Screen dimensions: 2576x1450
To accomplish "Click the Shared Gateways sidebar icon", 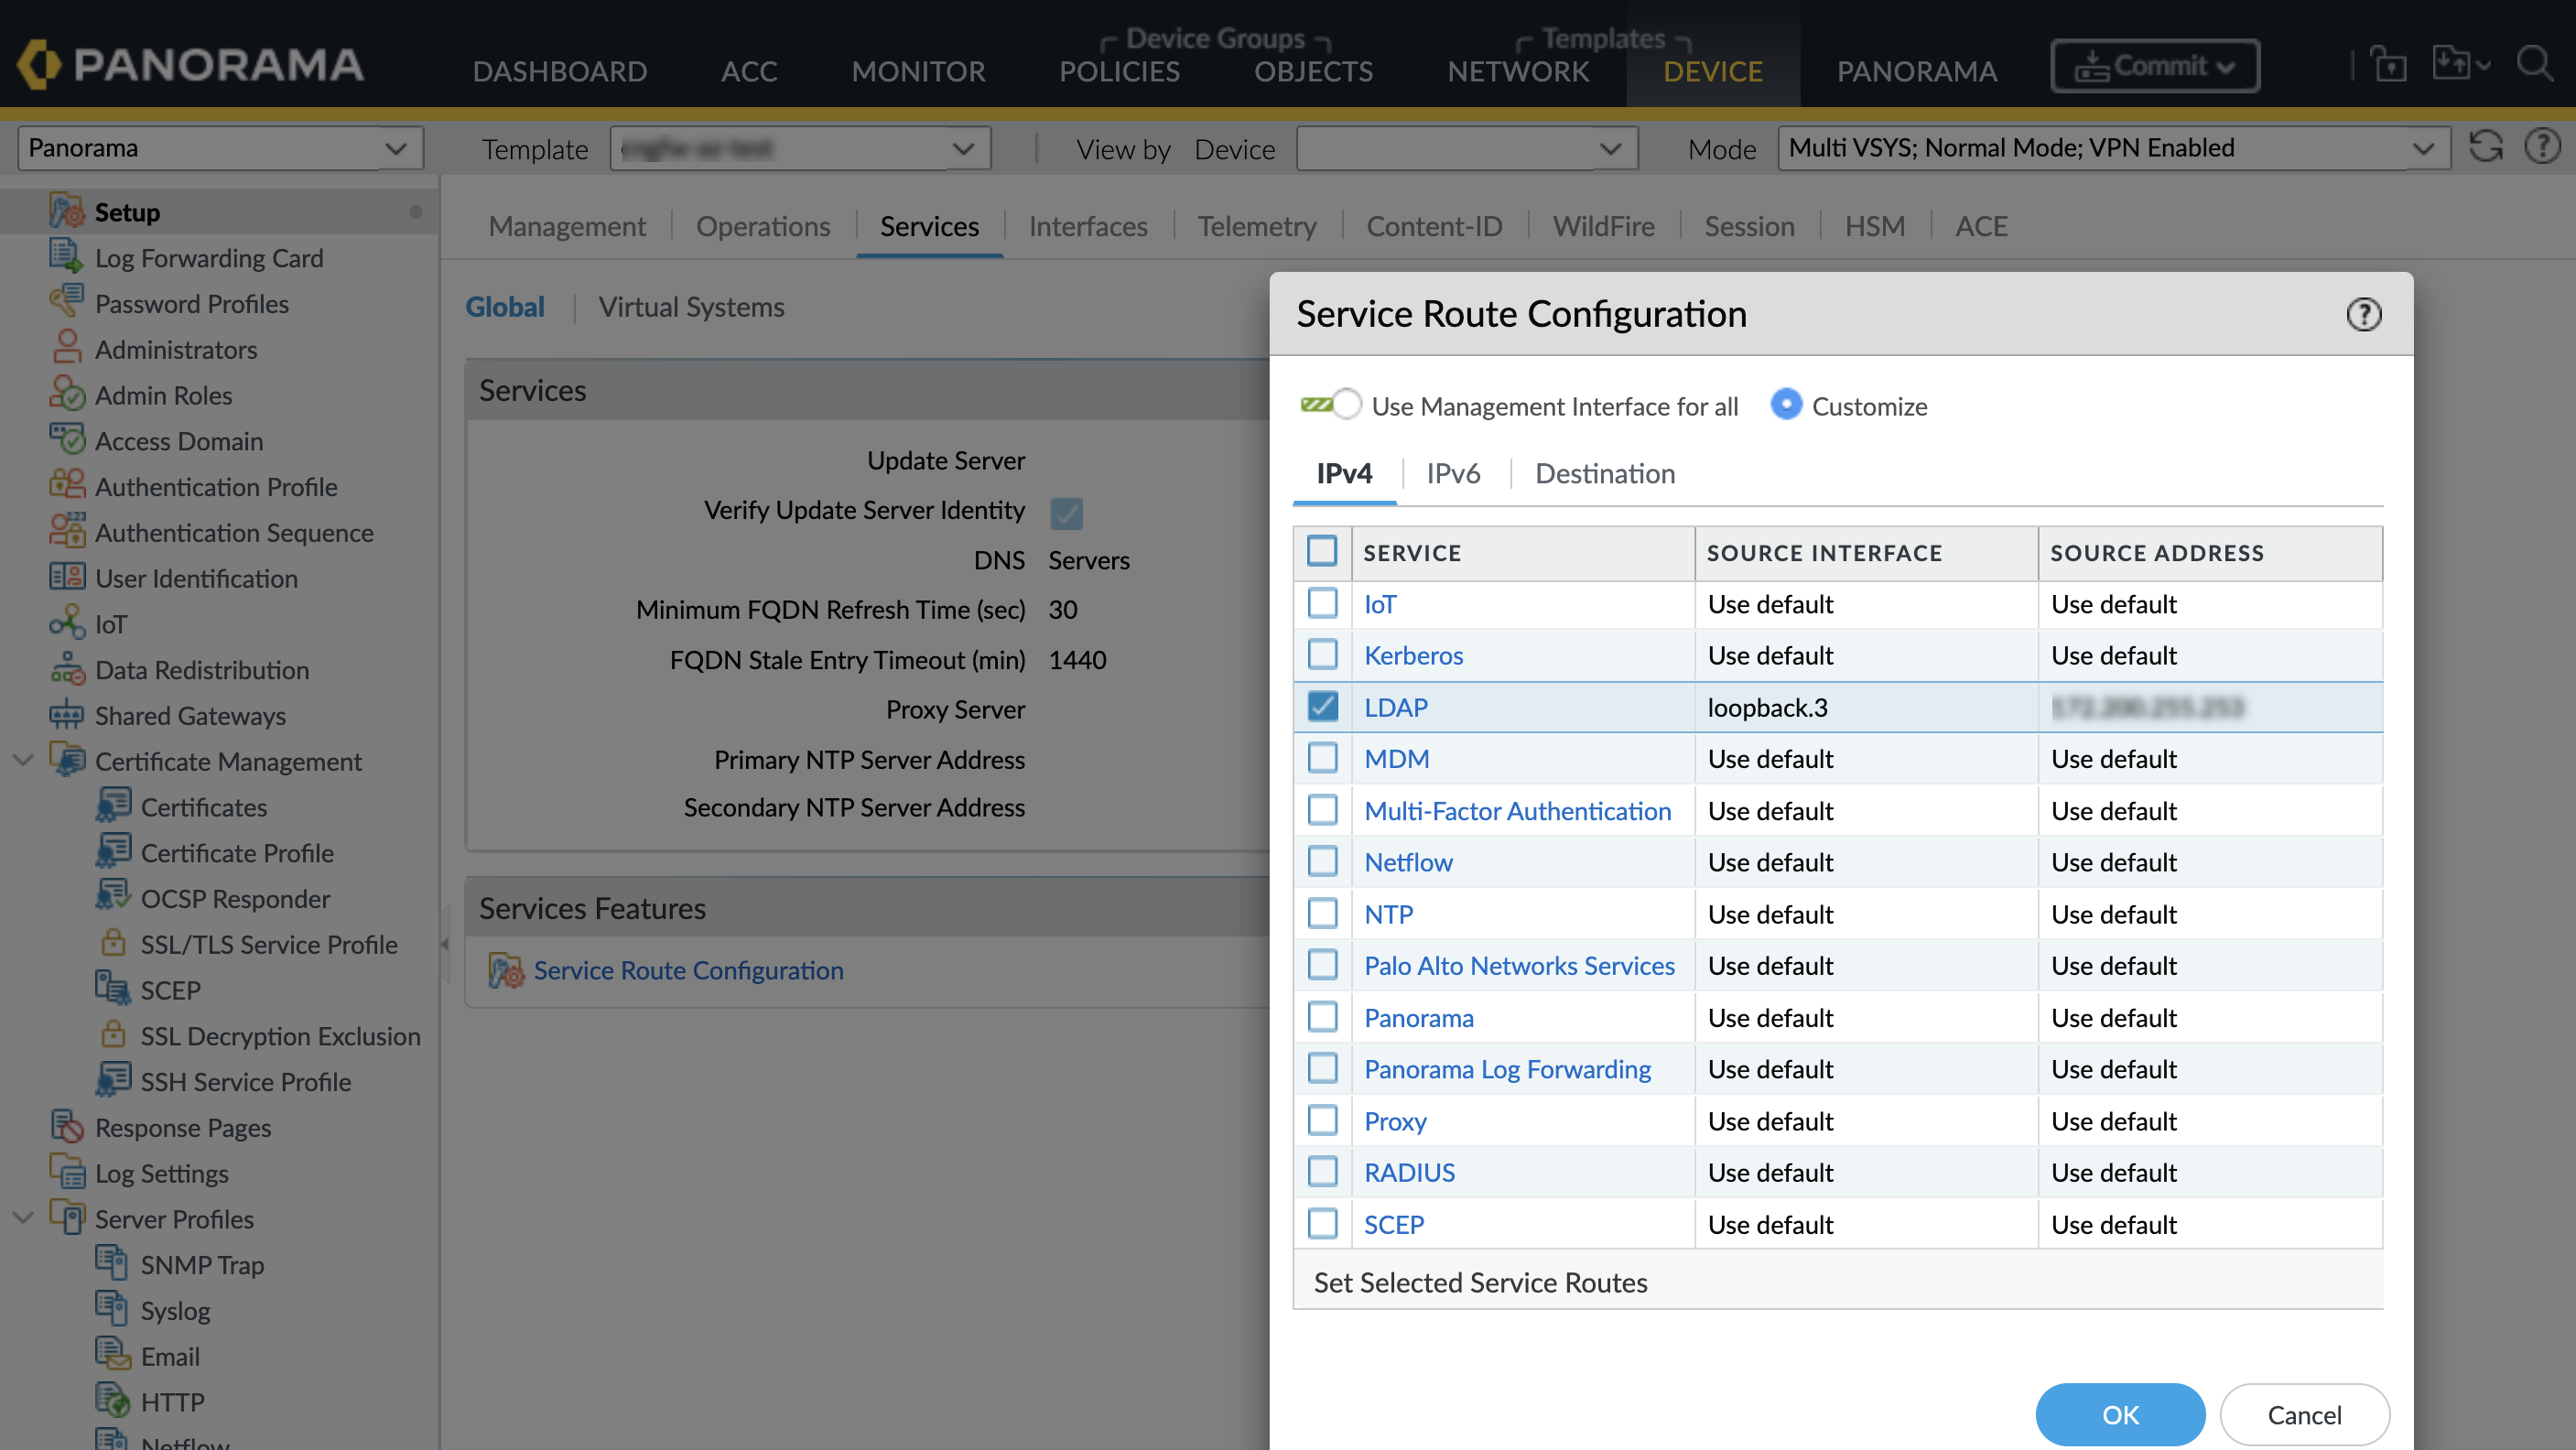I will [66, 715].
